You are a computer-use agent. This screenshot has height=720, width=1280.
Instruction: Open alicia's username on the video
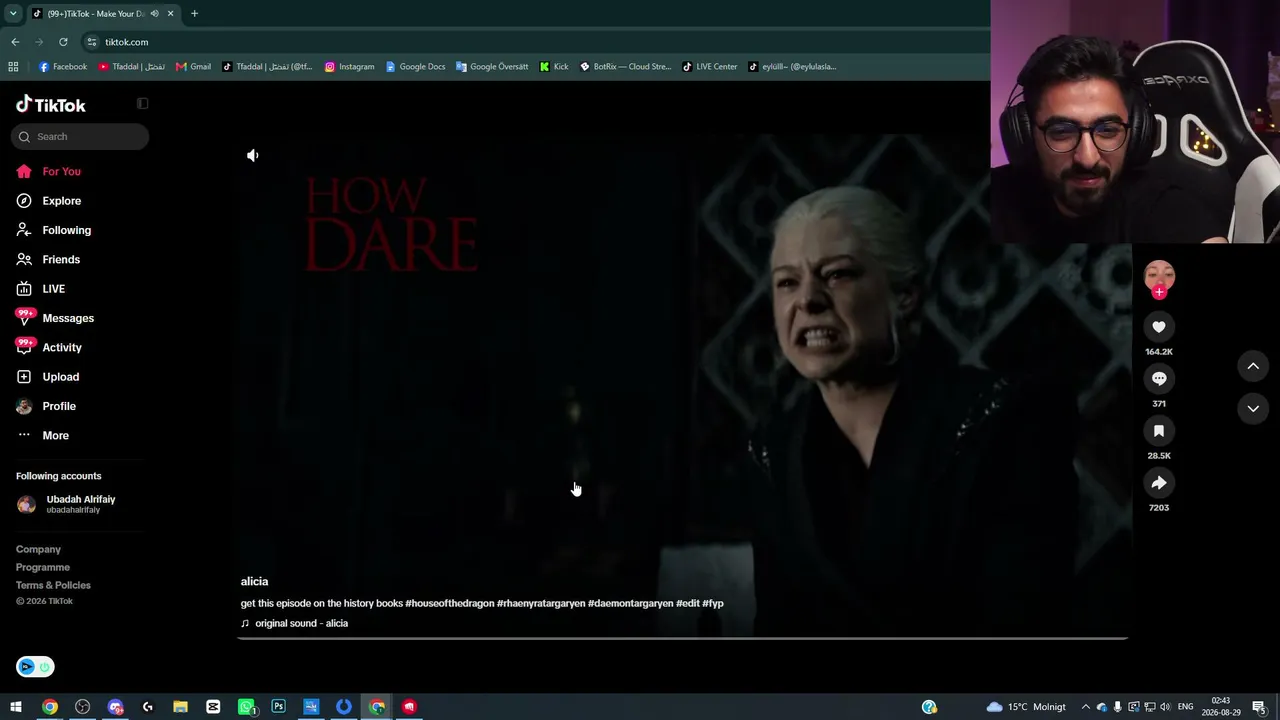coord(254,581)
